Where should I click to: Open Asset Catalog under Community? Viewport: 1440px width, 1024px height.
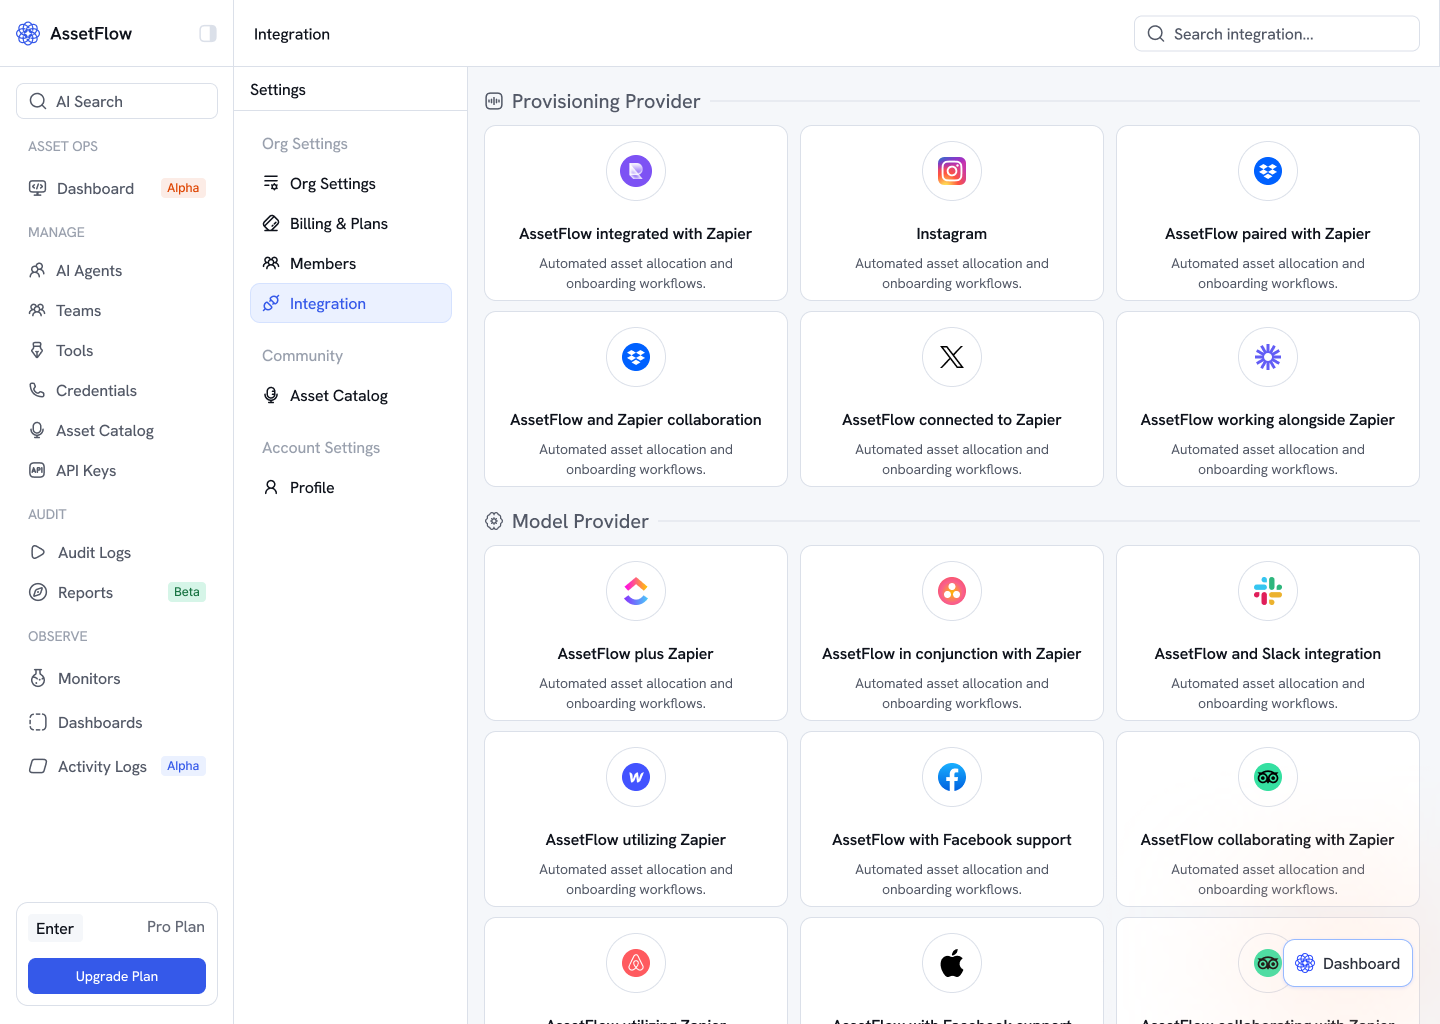[351, 395]
